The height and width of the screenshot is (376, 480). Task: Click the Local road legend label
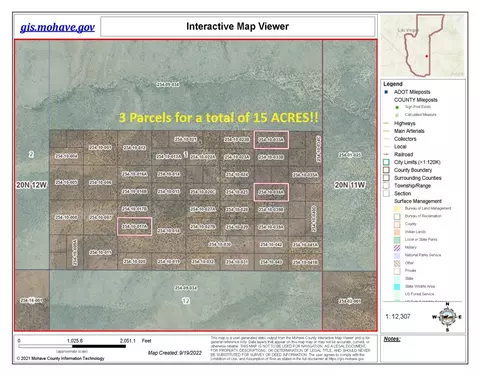(400, 147)
